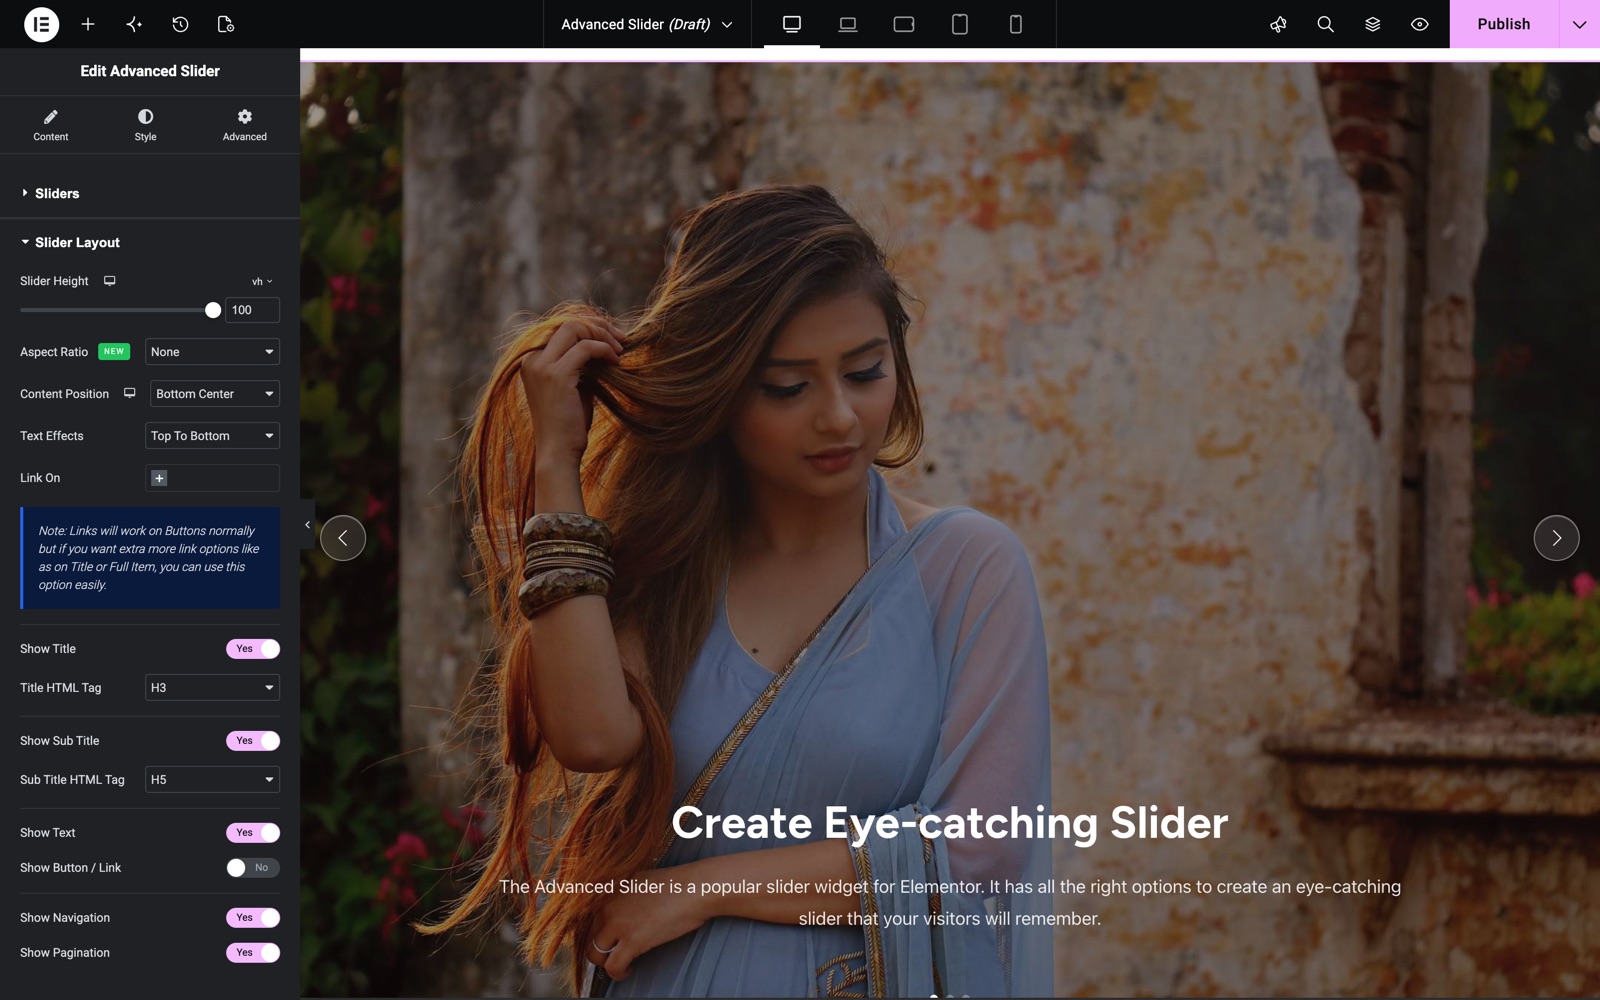This screenshot has width=1600, height=1000.
Task: Click the Slider Height responsive device icon
Action: coord(110,281)
